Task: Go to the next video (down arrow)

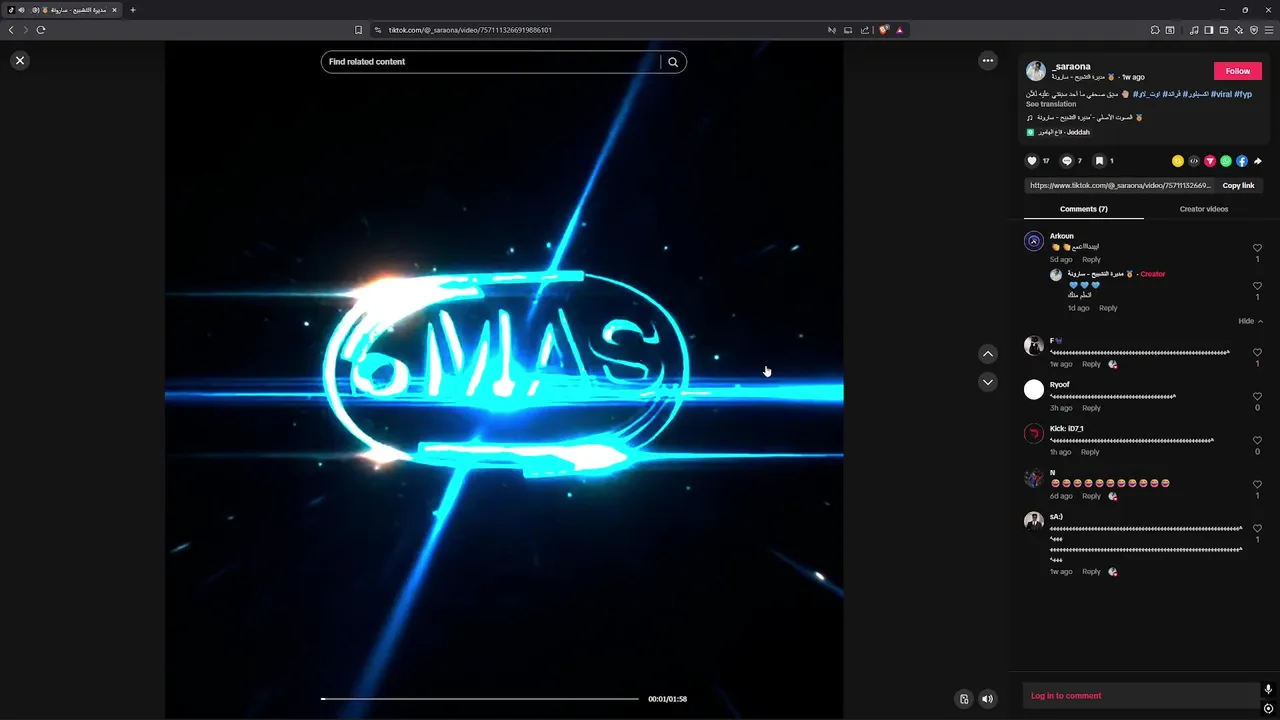Action: [988, 382]
